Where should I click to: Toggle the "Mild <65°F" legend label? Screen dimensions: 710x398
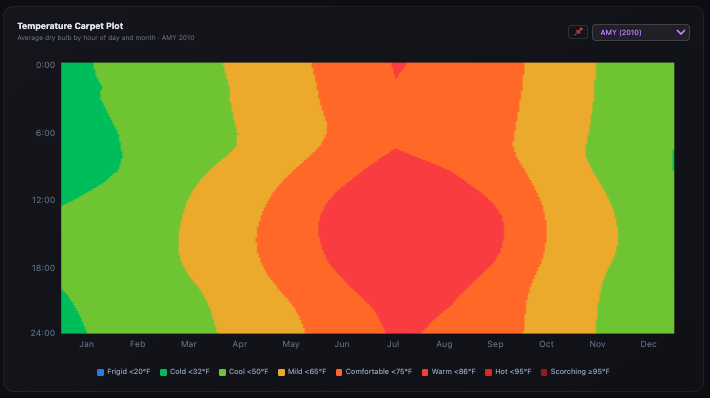pos(307,372)
